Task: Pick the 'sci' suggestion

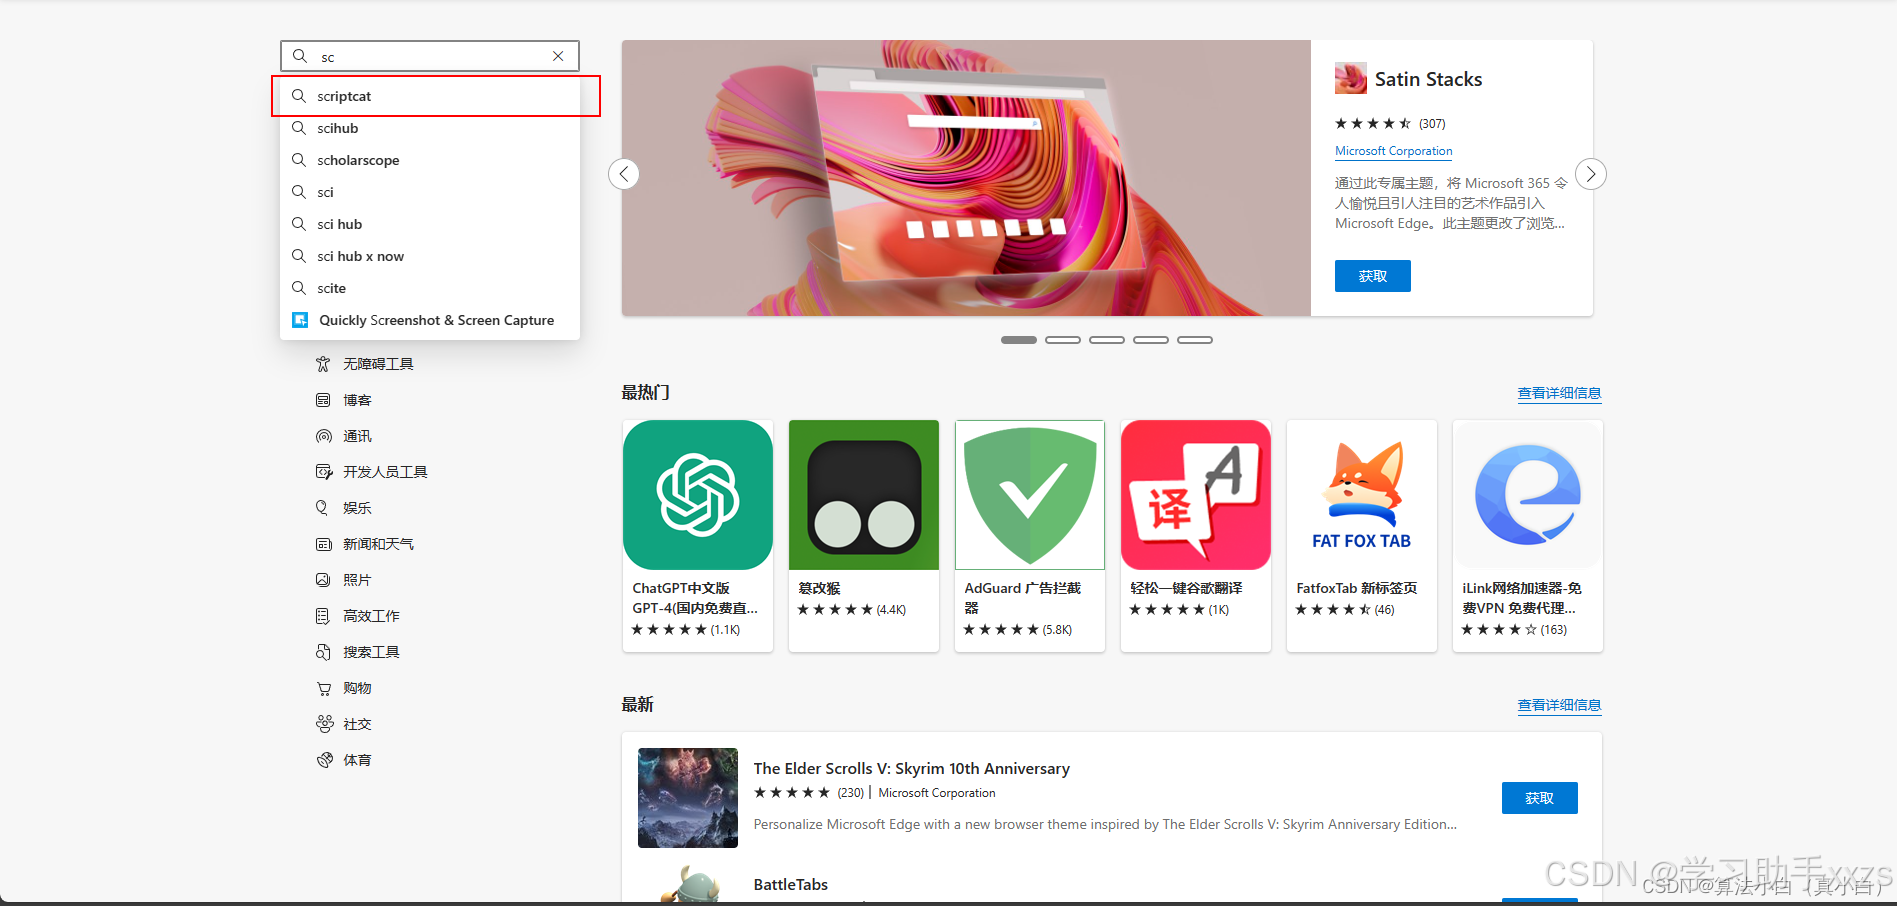Action: click(430, 192)
